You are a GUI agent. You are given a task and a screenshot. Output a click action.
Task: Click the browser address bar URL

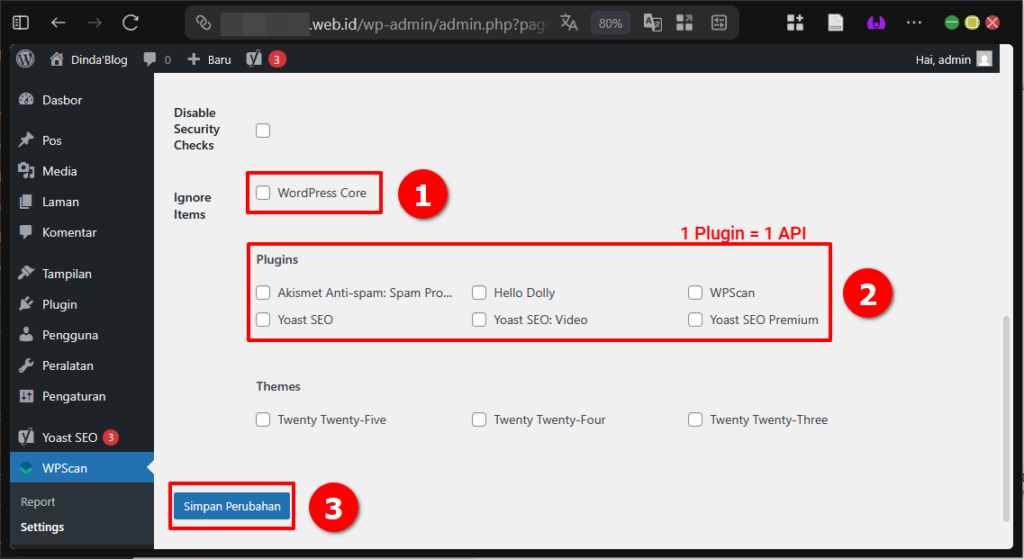click(x=428, y=24)
